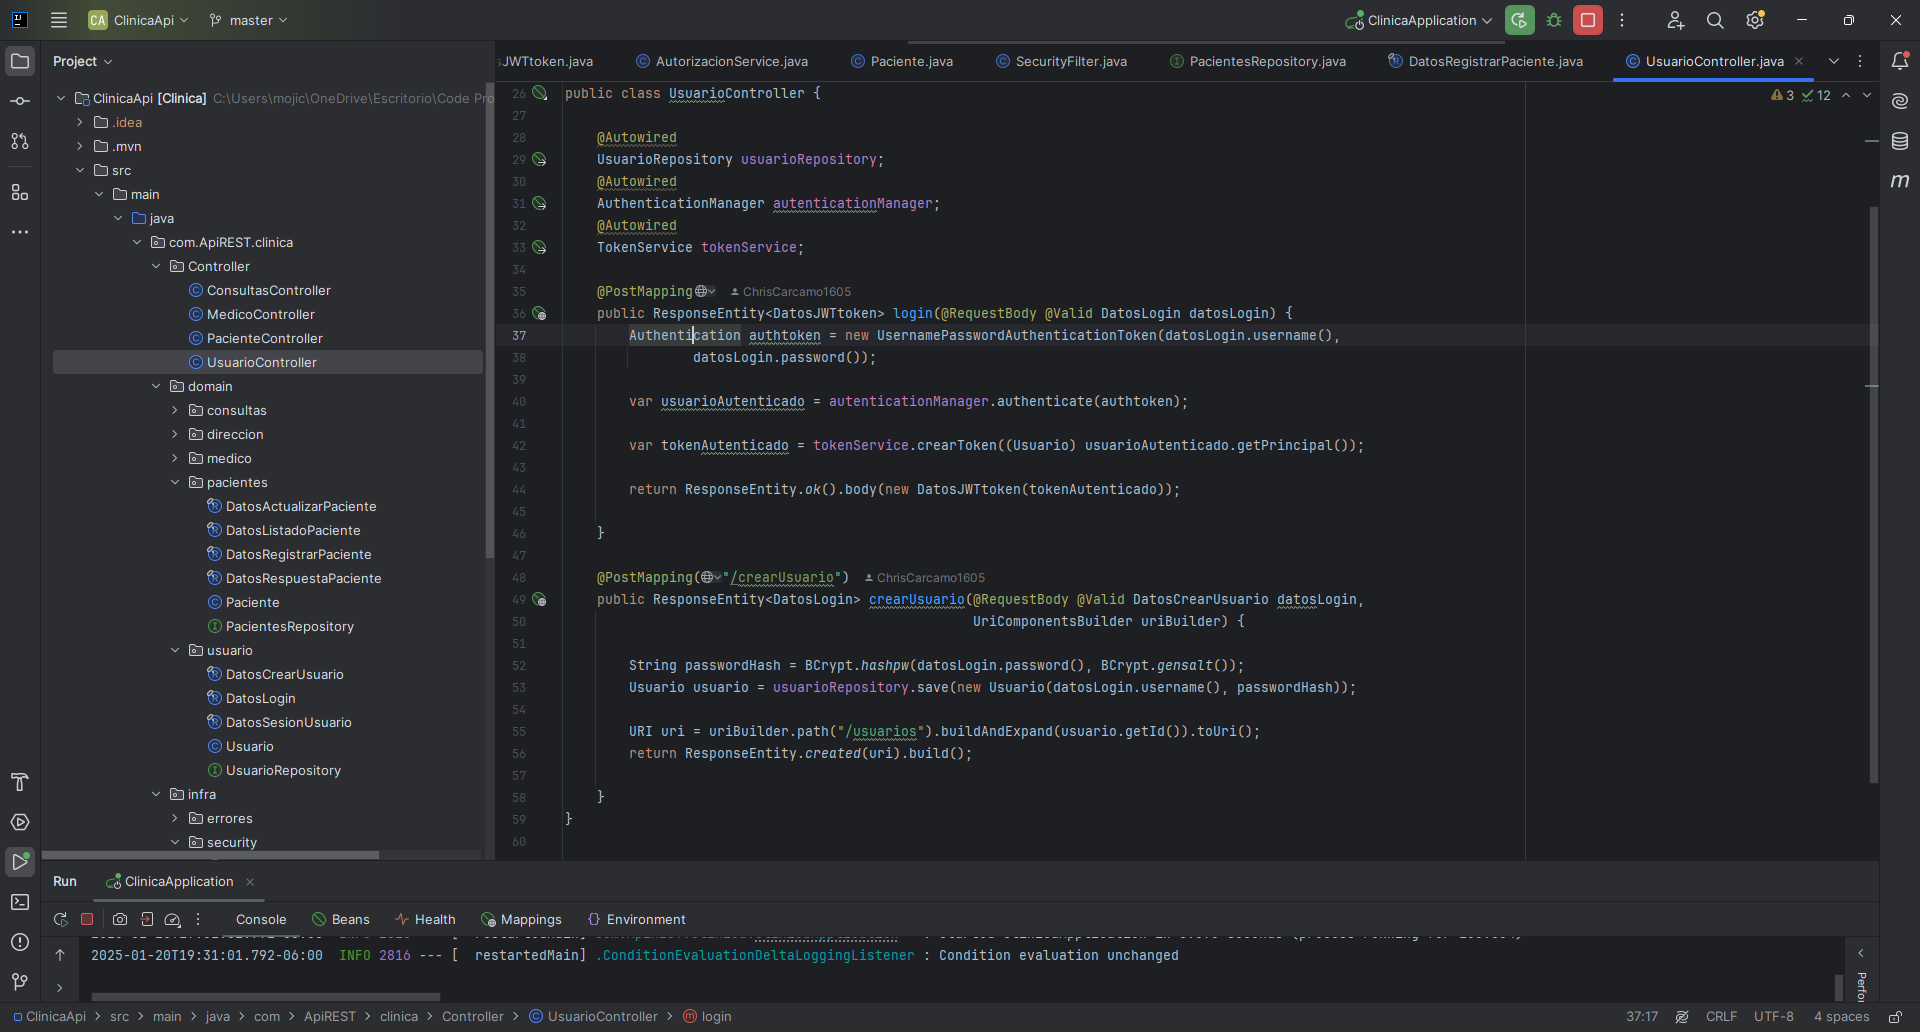
Task: Switch to Paciente.java tab
Action: pos(902,61)
